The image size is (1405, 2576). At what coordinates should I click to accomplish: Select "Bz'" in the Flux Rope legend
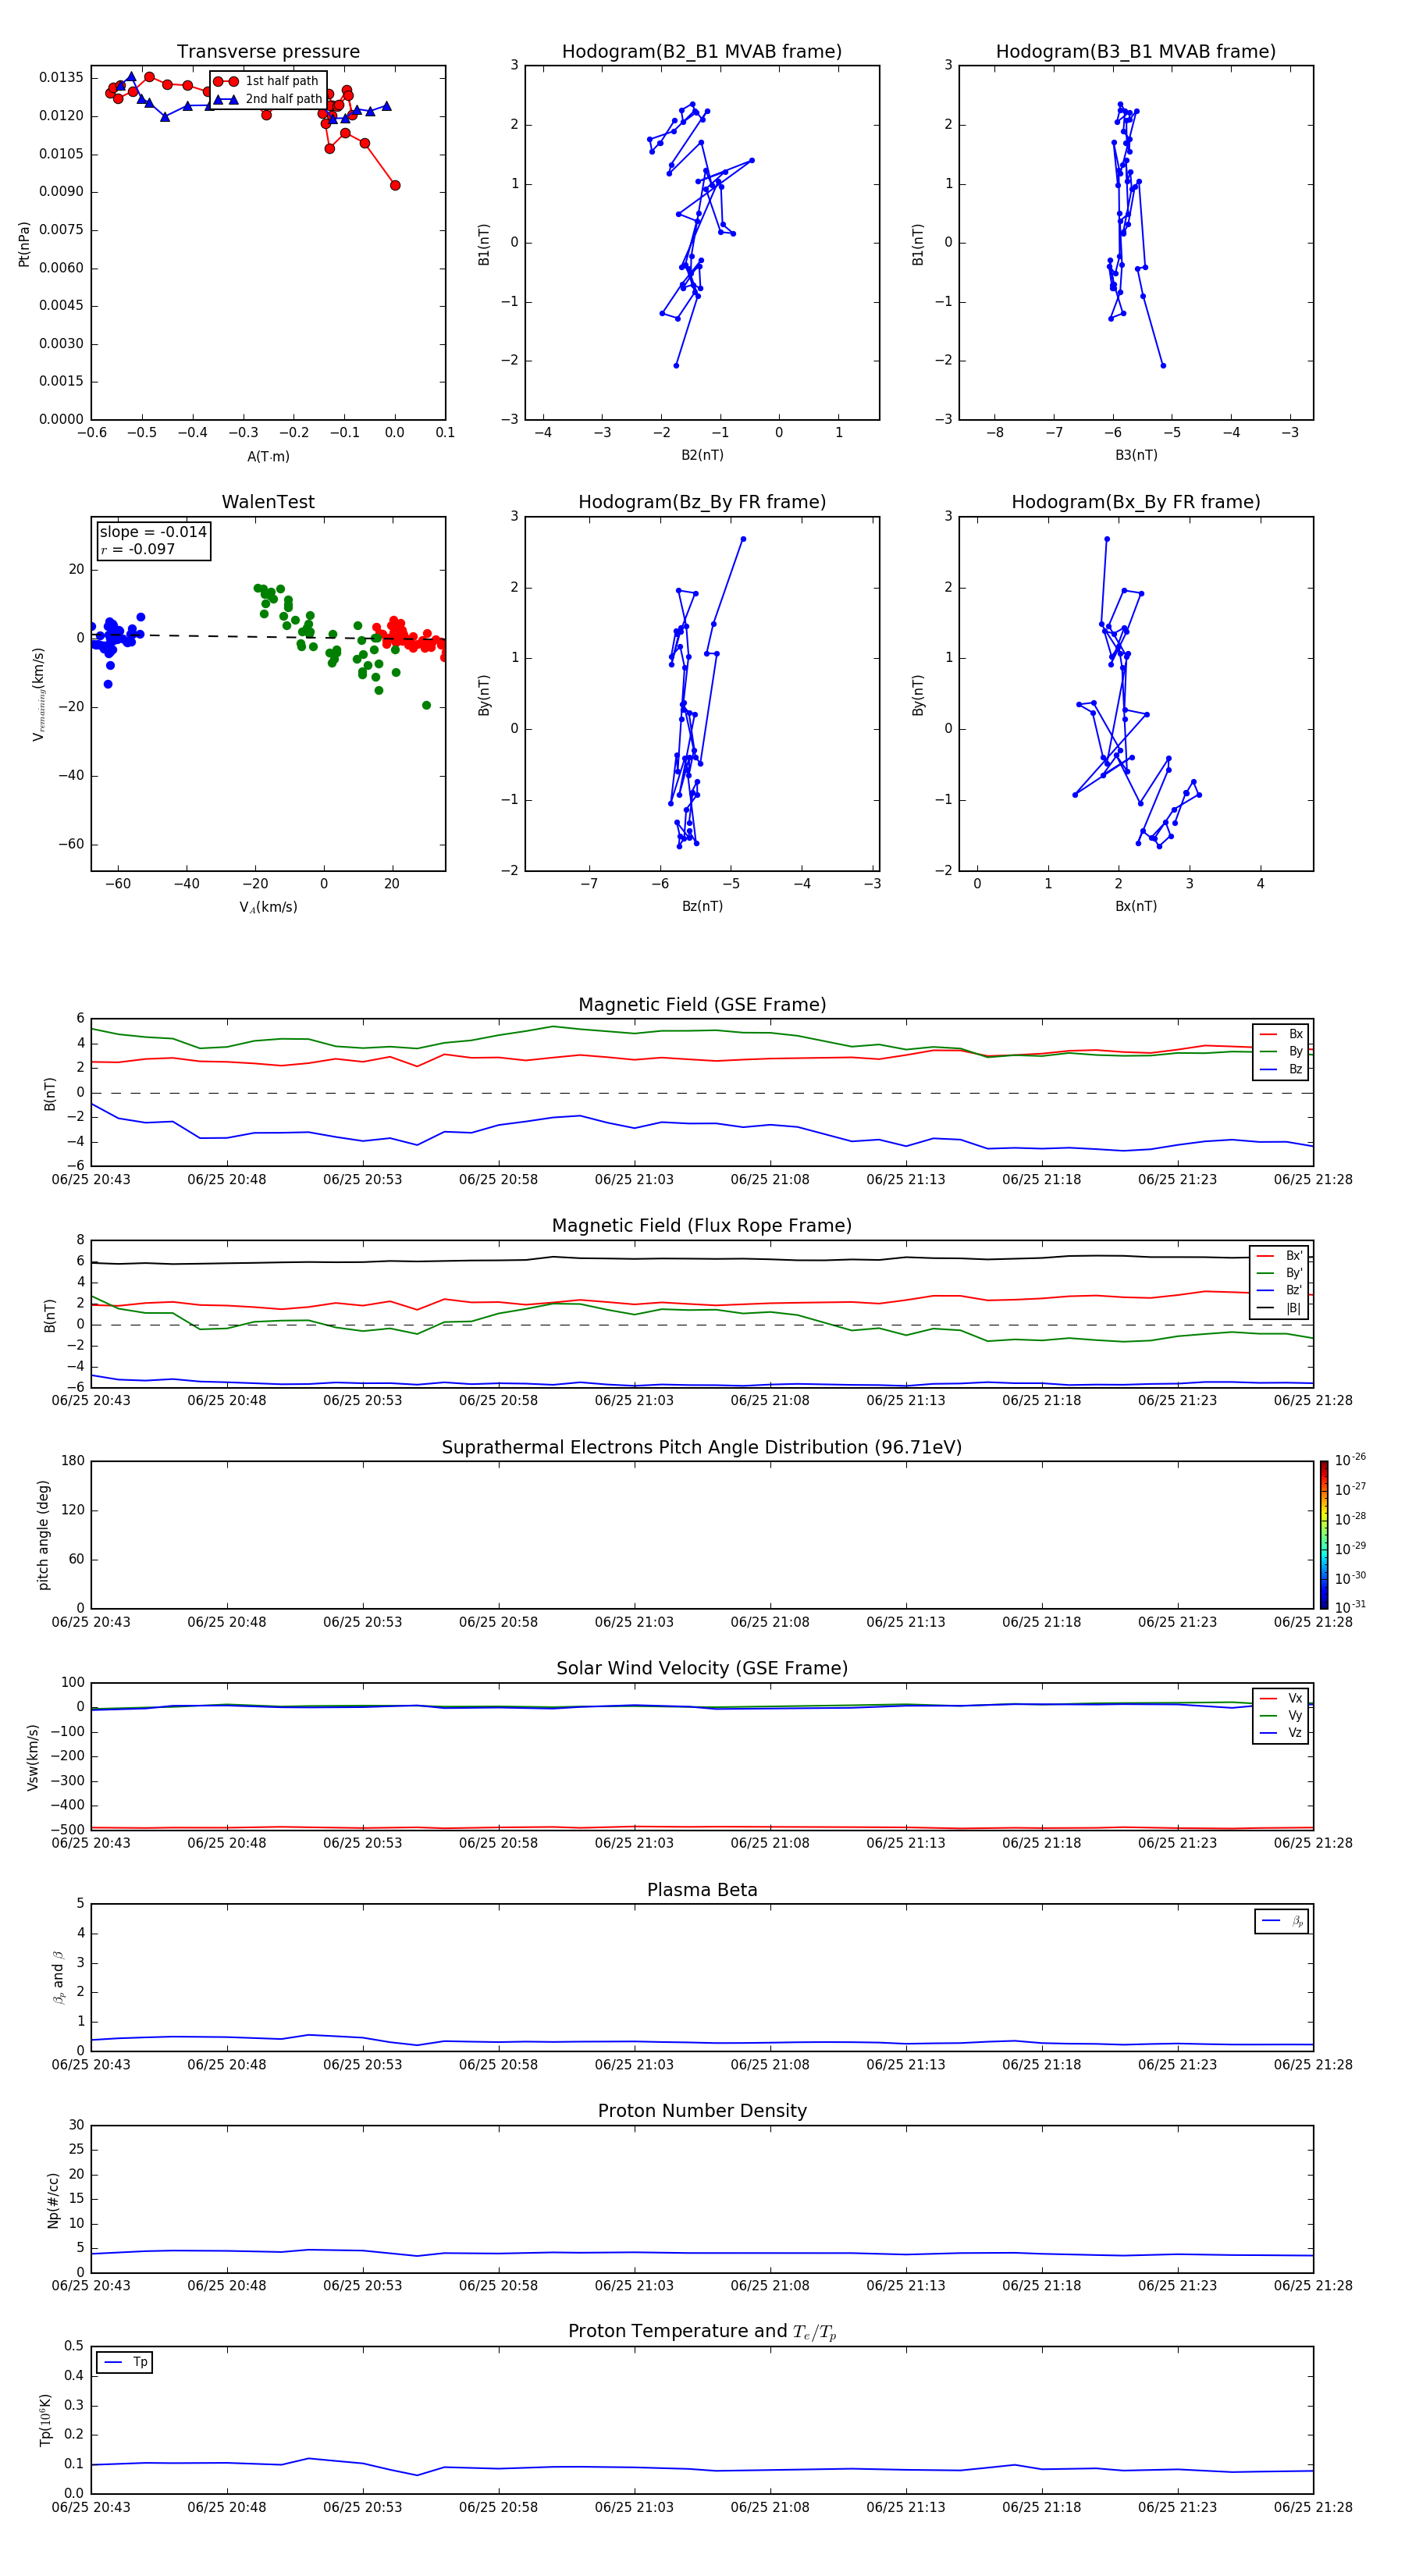[1279, 1290]
